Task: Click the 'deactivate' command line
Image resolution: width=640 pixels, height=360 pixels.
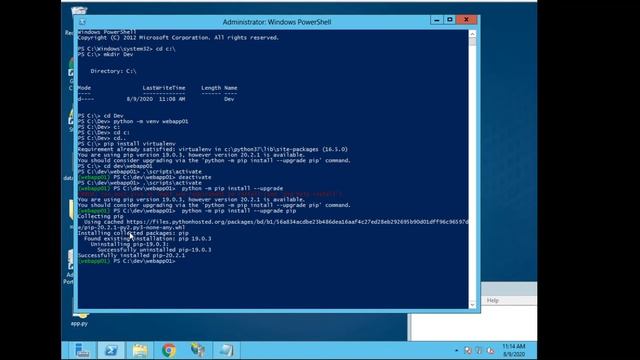Action: pos(144,177)
